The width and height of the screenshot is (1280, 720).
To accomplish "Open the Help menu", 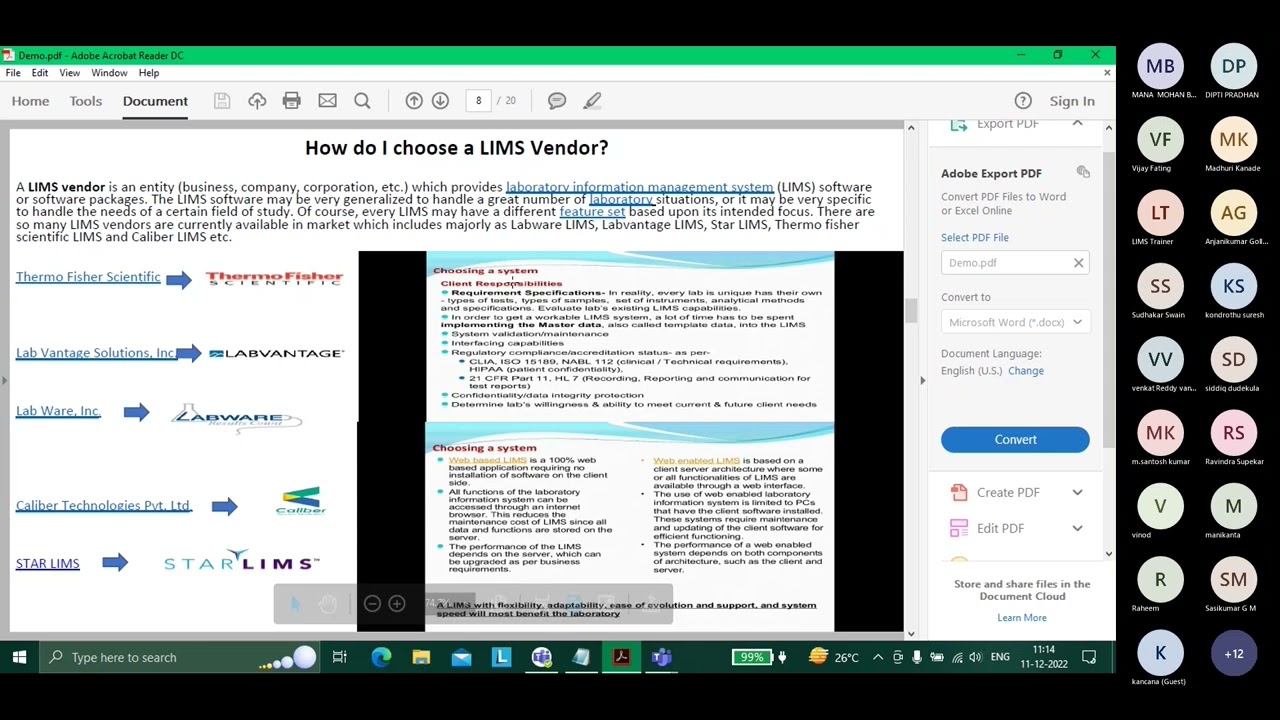I will tap(148, 73).
